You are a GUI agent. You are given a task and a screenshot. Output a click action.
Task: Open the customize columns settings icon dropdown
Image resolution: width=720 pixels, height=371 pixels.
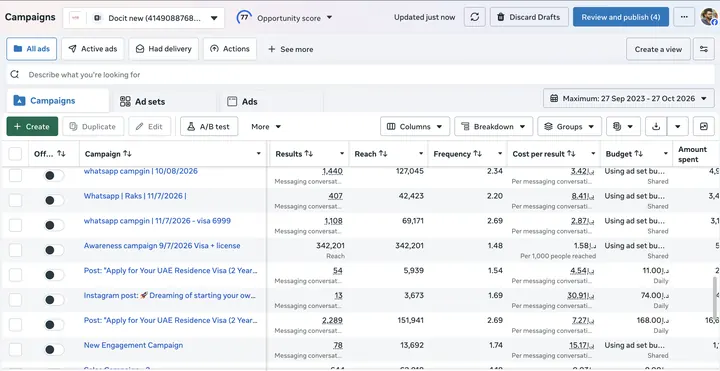623,126
